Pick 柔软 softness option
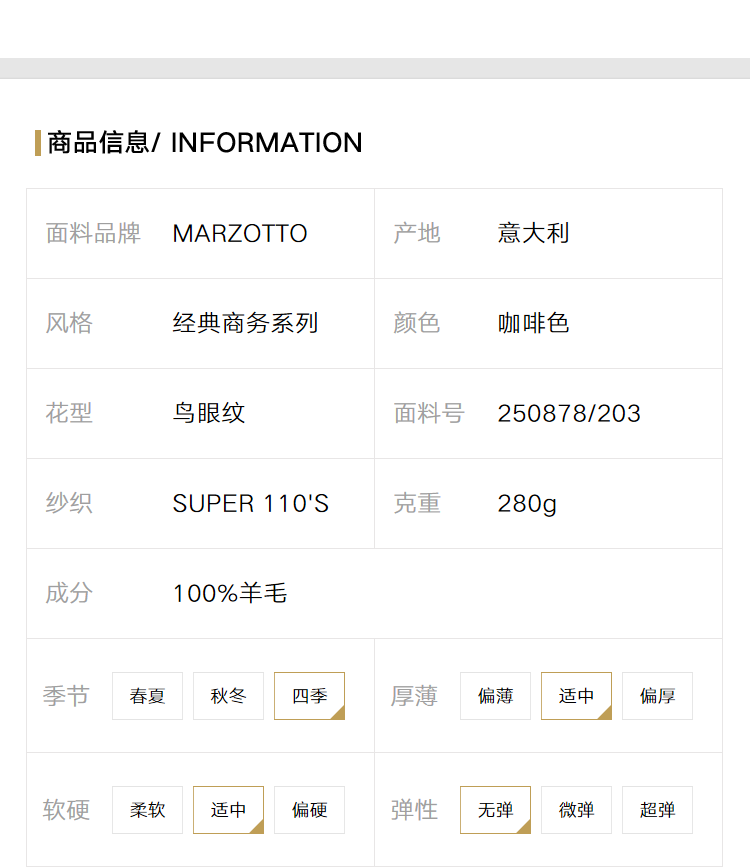 pos(147,810)
